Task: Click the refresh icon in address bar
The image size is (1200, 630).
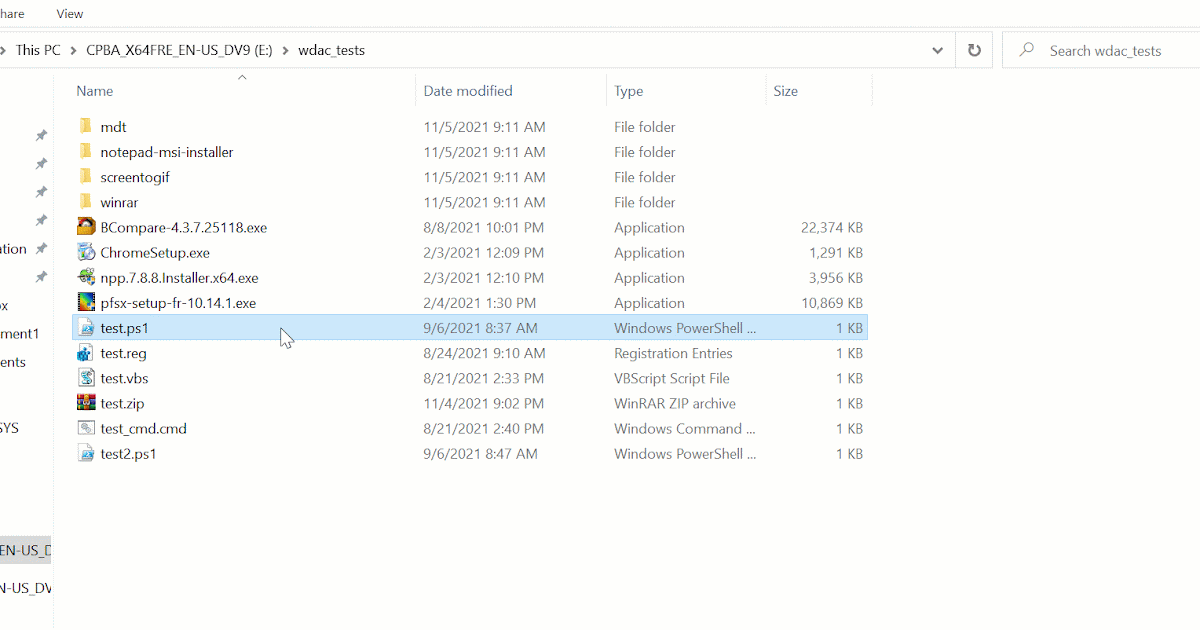Action: pyautogui.click(x=973, y=49)
